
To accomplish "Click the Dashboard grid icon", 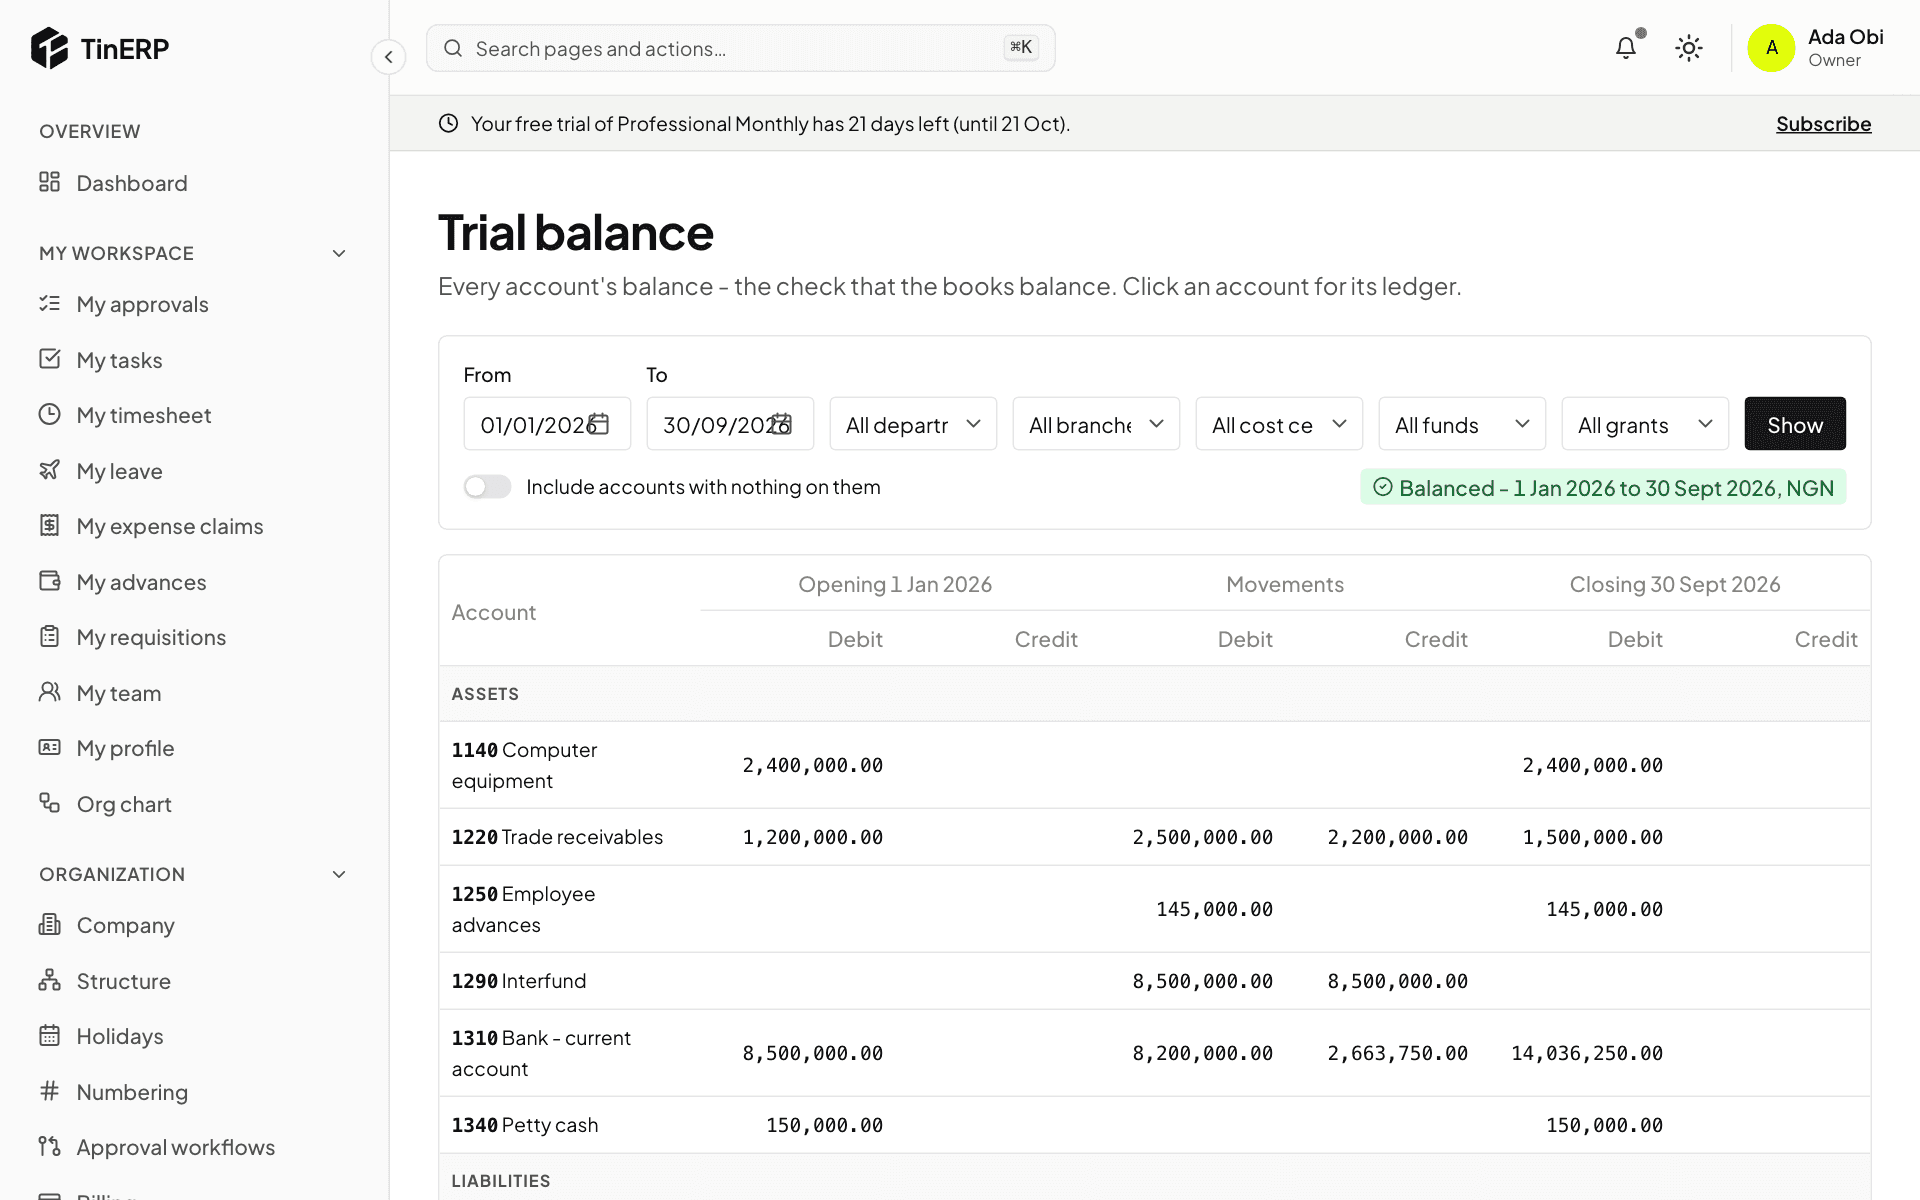I will pyautogui.click(x=49, y=182).
